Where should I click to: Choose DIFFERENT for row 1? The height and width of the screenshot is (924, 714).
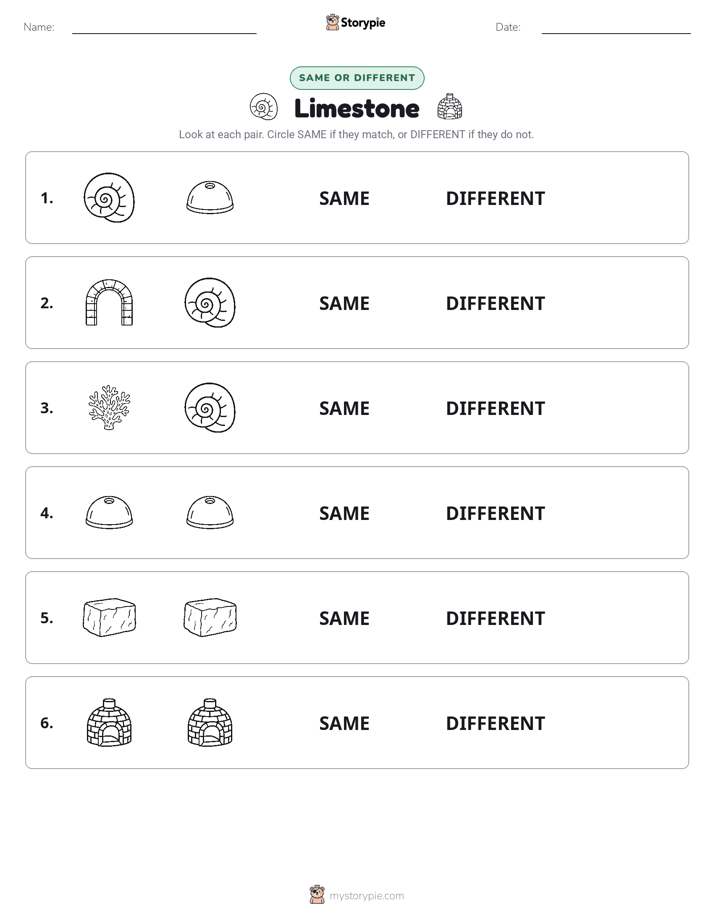[x=495, y=199]
